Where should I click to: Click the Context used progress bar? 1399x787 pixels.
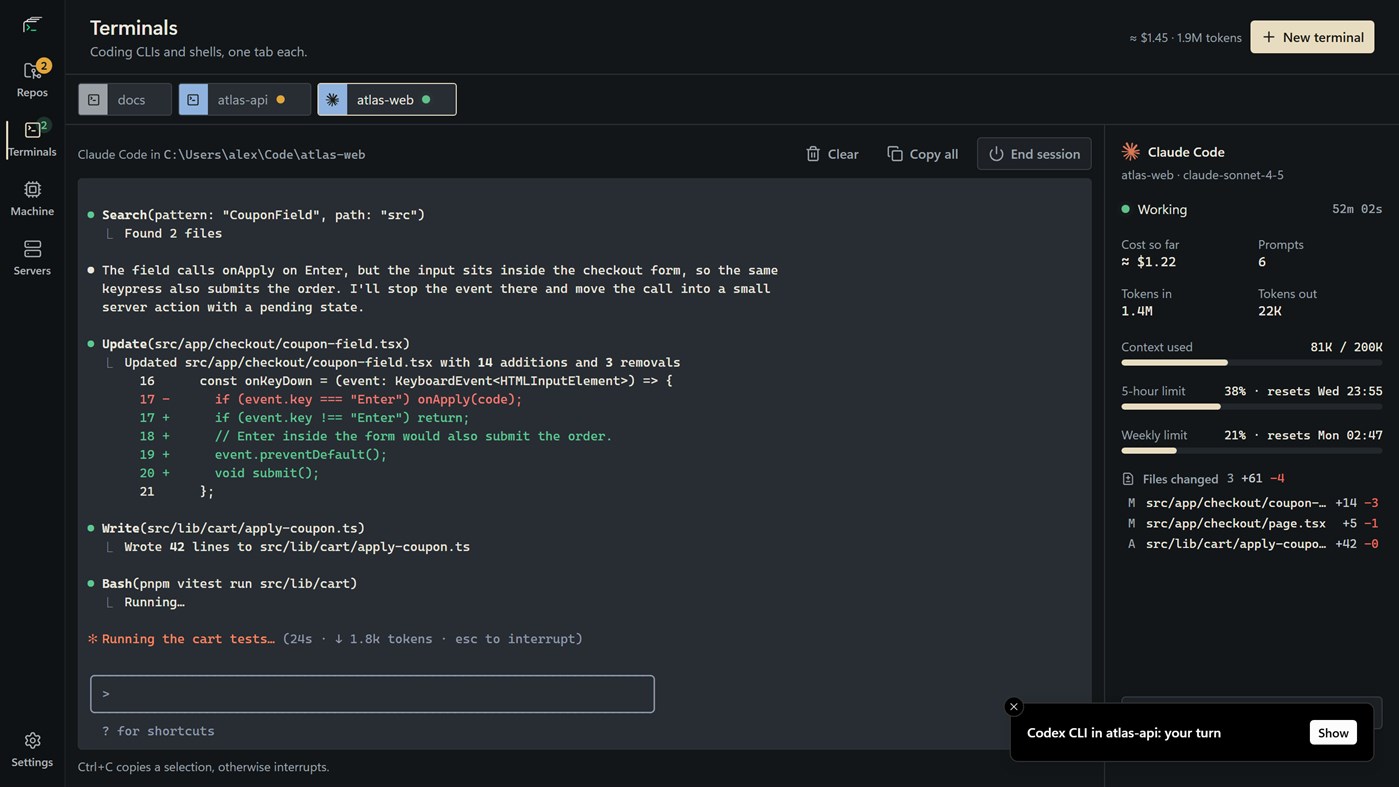click(x=1251, y=362)
